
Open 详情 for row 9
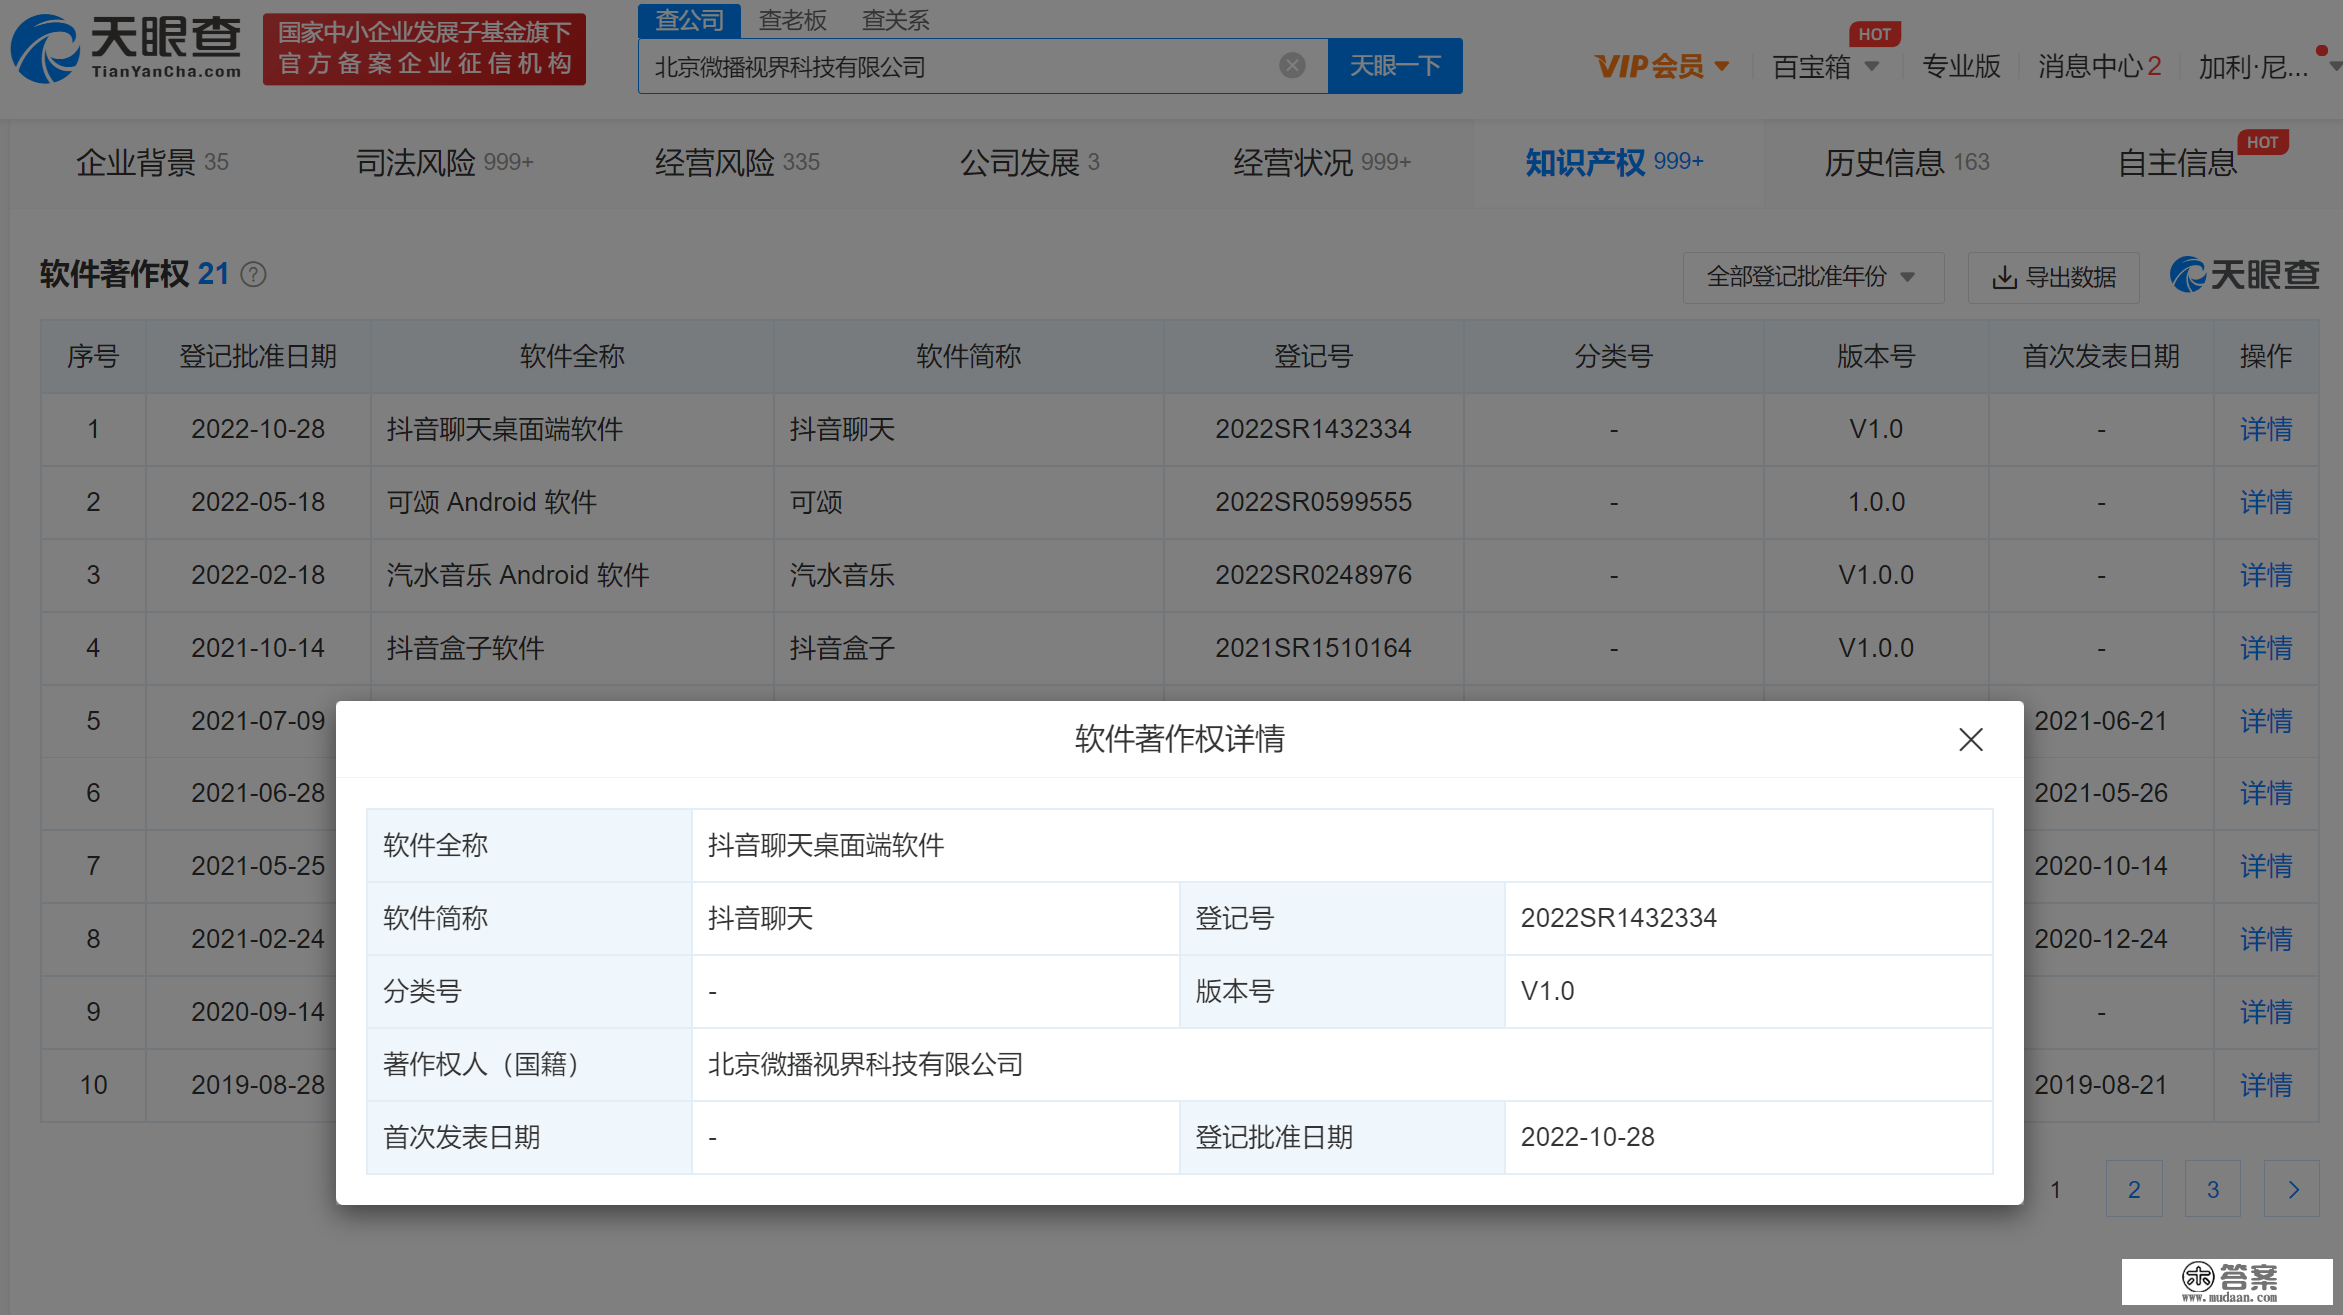point(2266,1012)
